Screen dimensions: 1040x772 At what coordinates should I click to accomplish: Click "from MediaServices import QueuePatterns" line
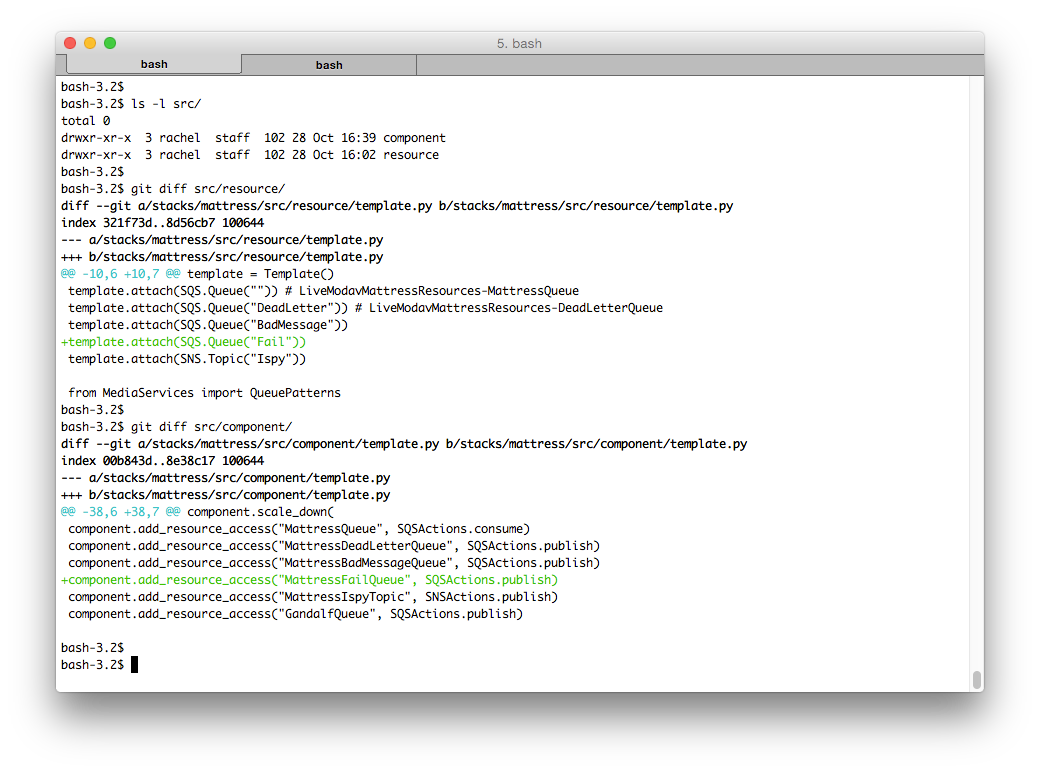(204, 393)
